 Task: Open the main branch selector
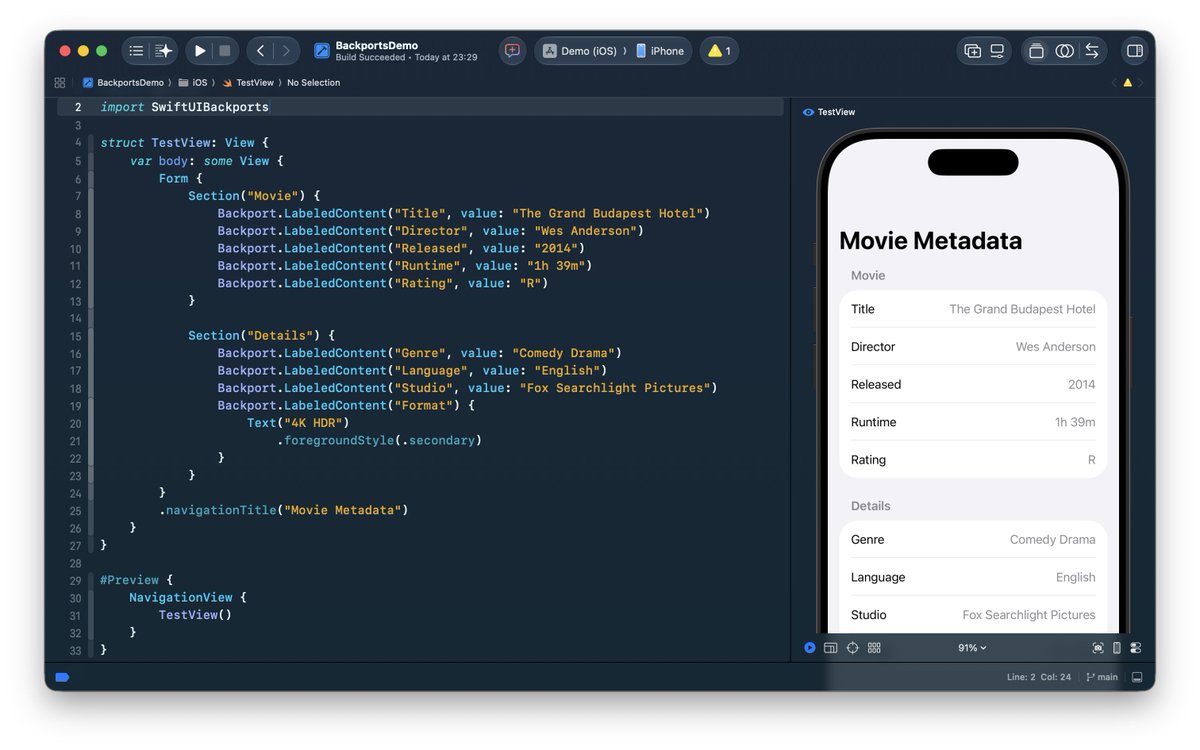[1101, 677]
